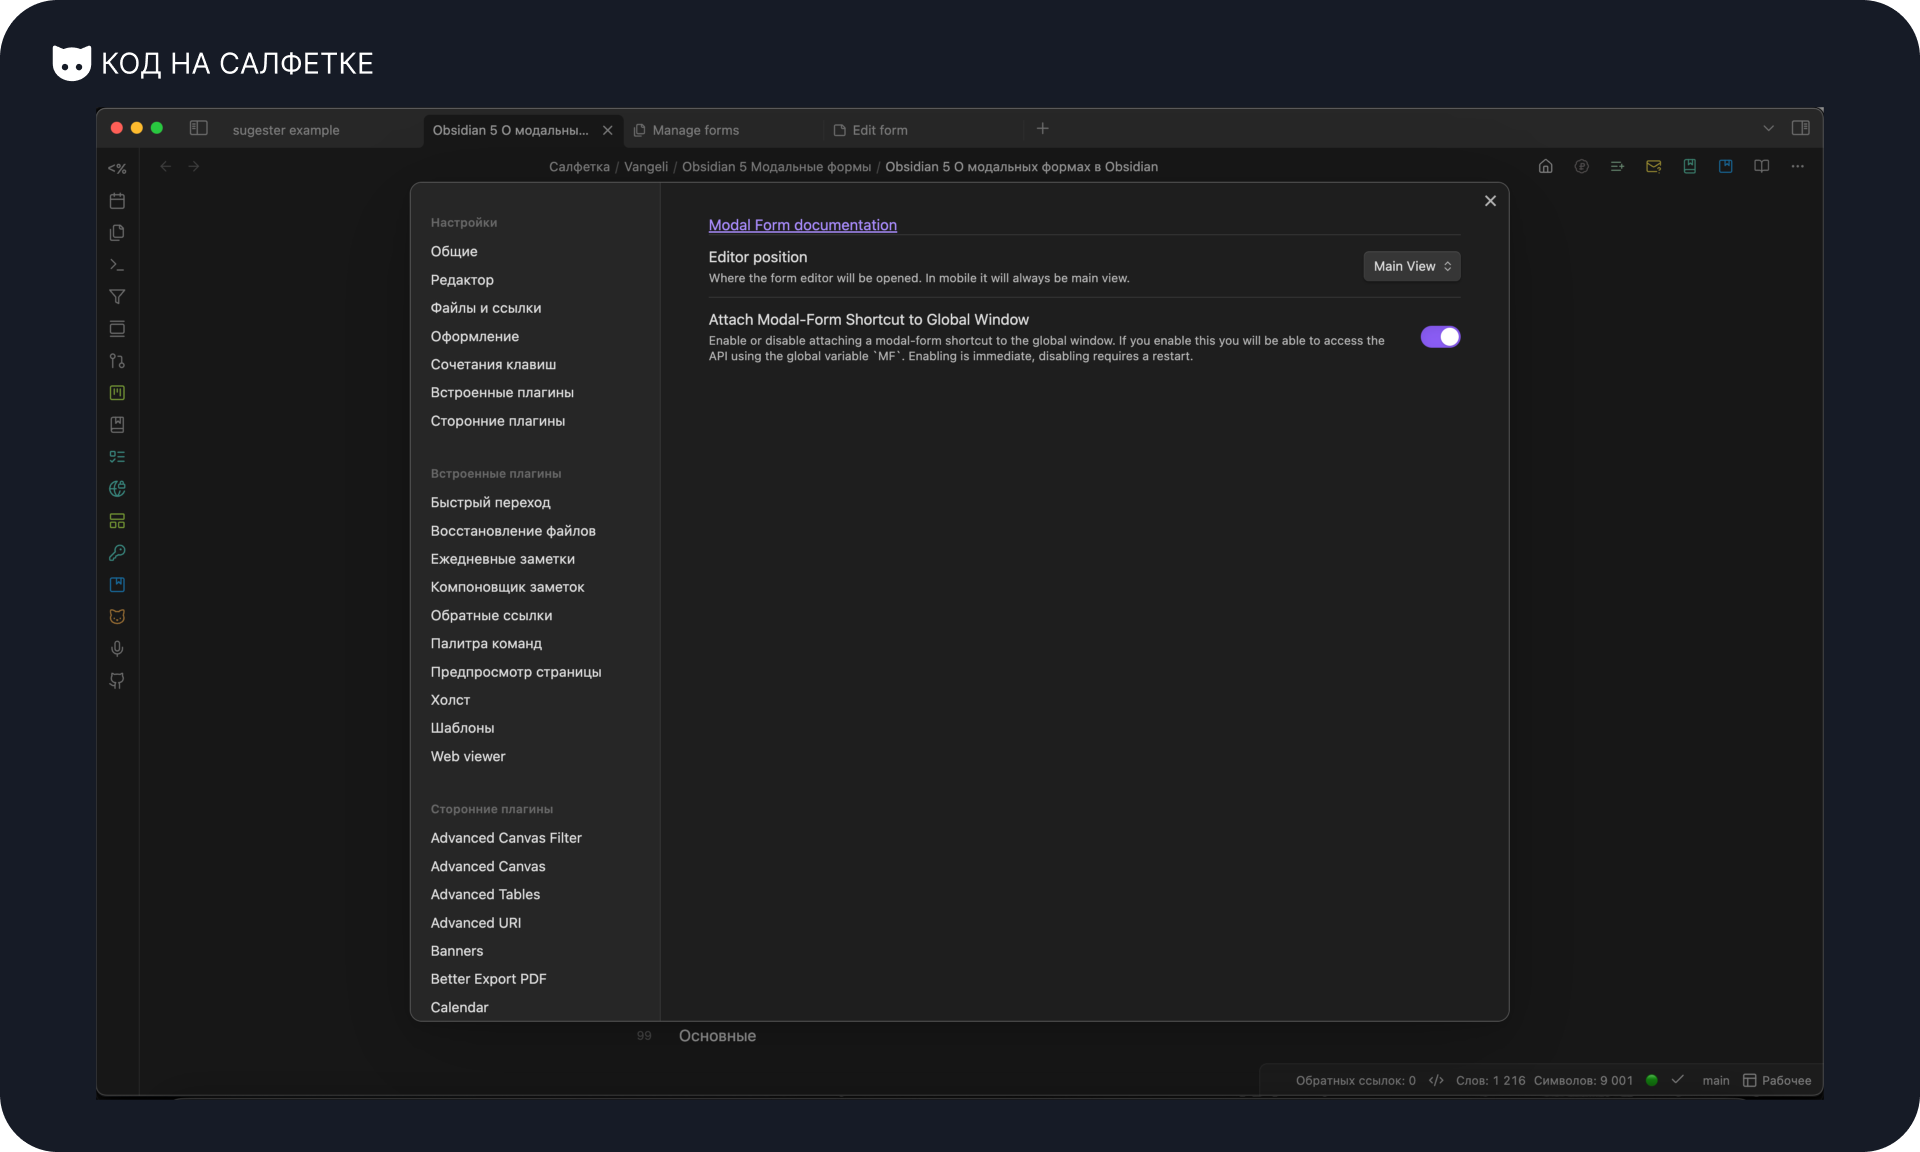Viewport: 1920px width, 1152px height.
Task: Open Advanced Tables plugin settings
Action: click(x=485, y=894)
